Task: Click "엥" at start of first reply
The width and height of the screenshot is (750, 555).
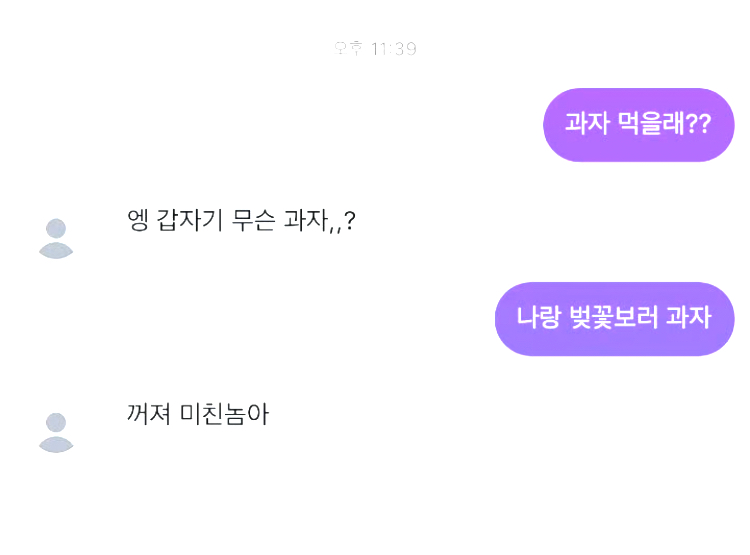Action: (x=138, y=220)
